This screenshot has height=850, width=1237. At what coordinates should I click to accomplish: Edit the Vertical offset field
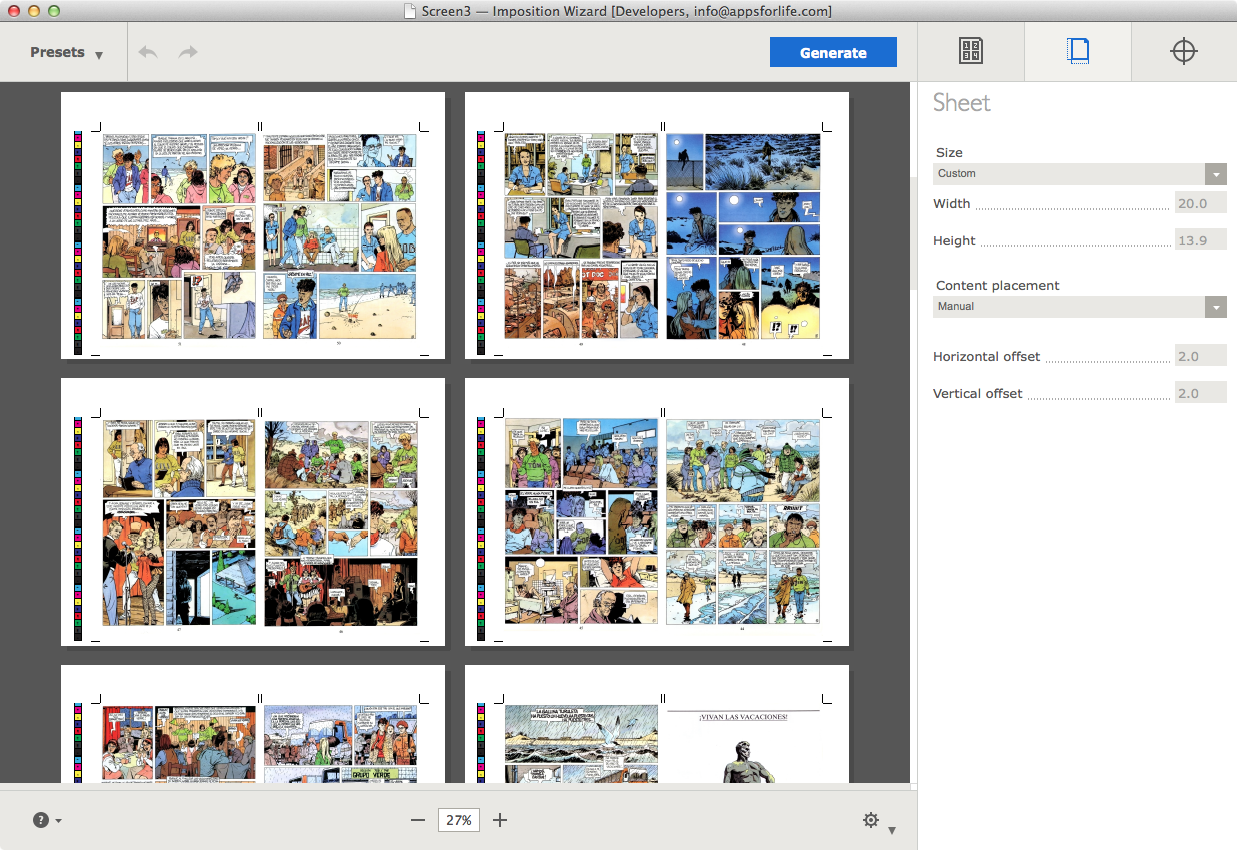(1200, 394)
